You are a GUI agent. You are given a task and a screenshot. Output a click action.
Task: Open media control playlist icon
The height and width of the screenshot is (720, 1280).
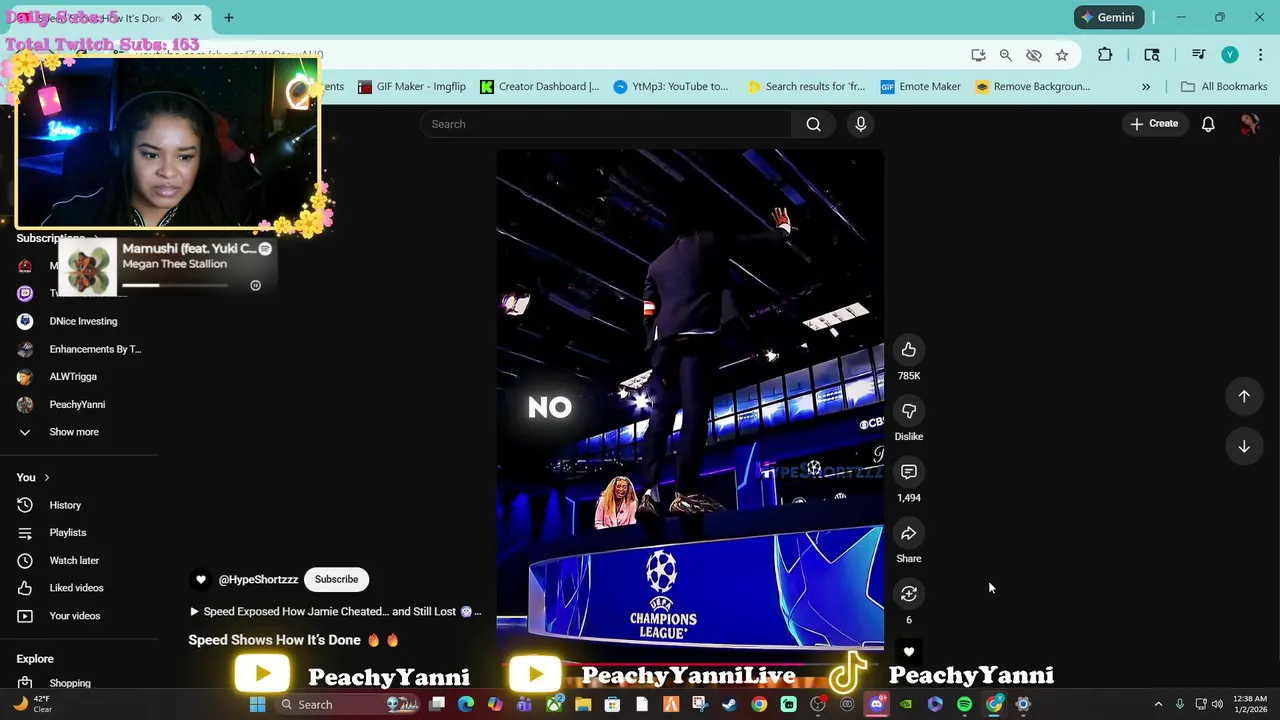pos(1198,55)
